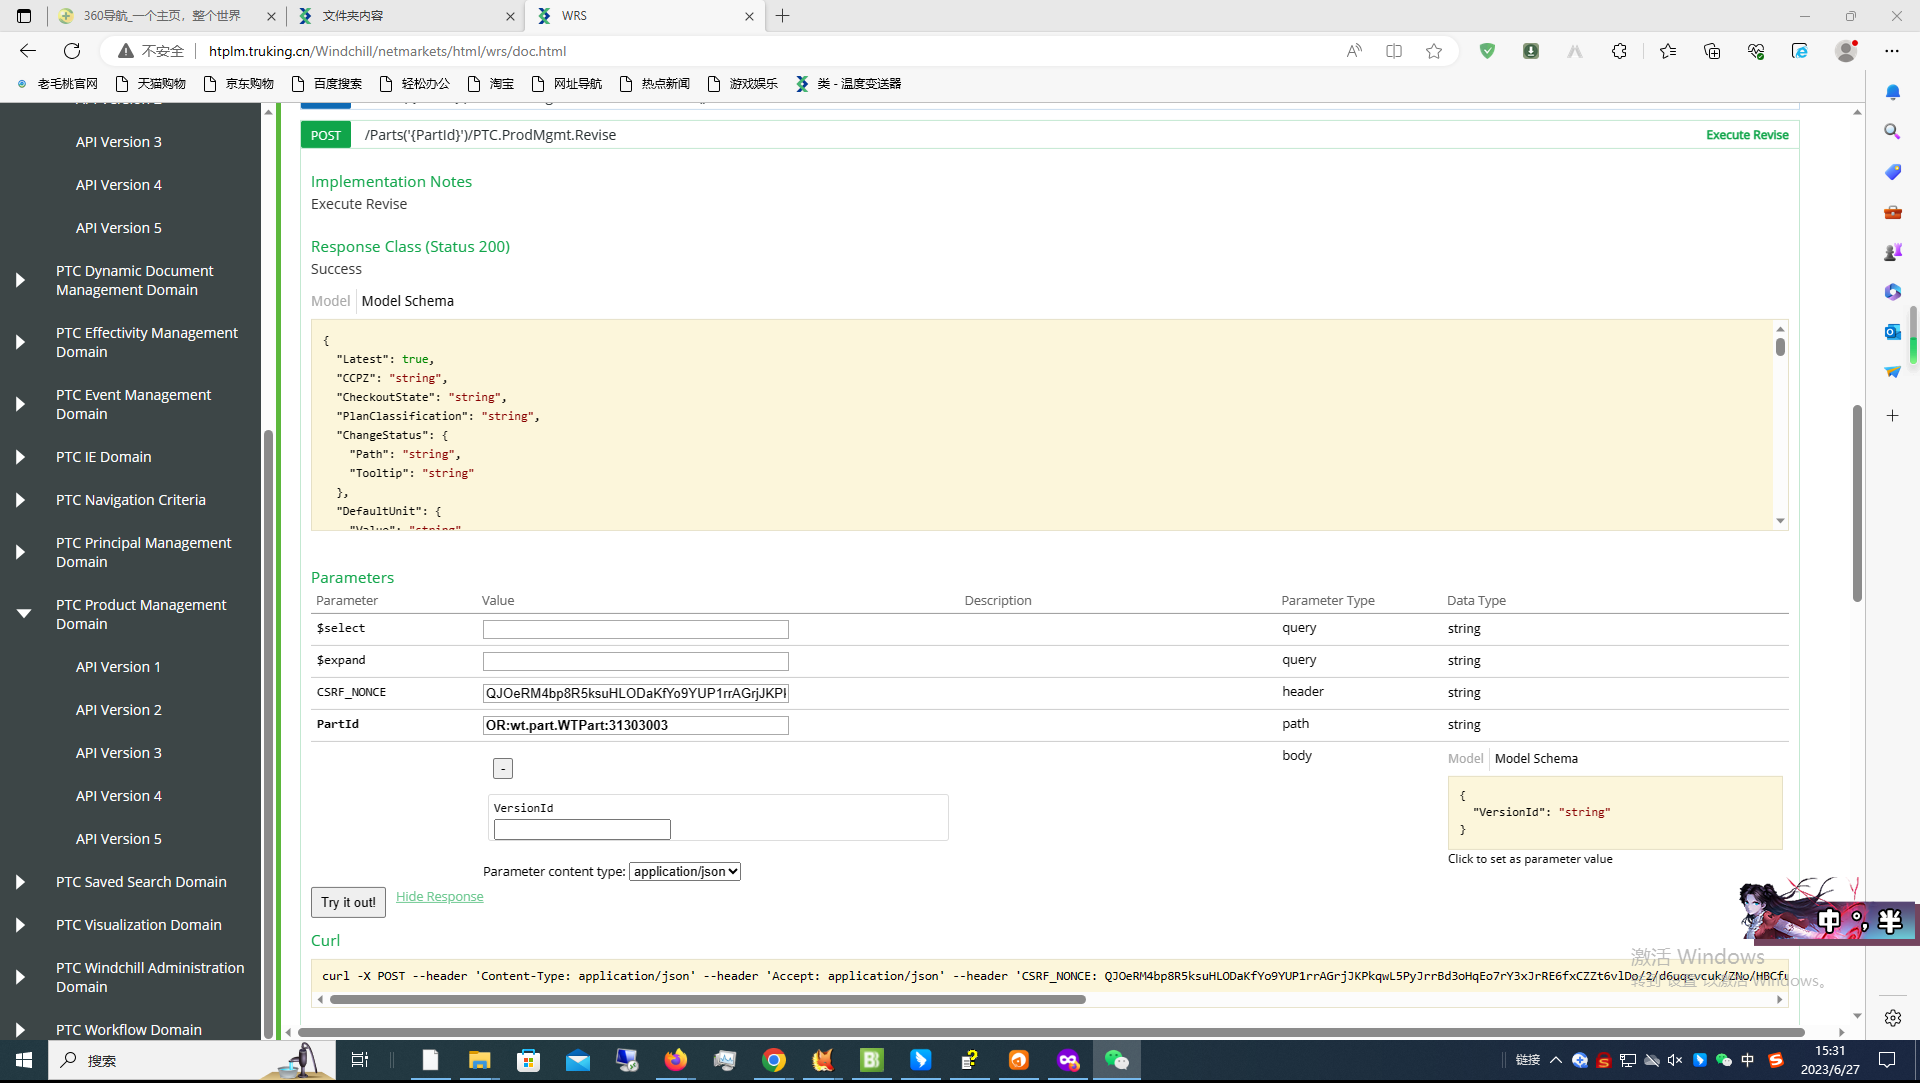Open 淘宝 bookmark
The height and width of the screenshot is (1083, 1920).
491,84
